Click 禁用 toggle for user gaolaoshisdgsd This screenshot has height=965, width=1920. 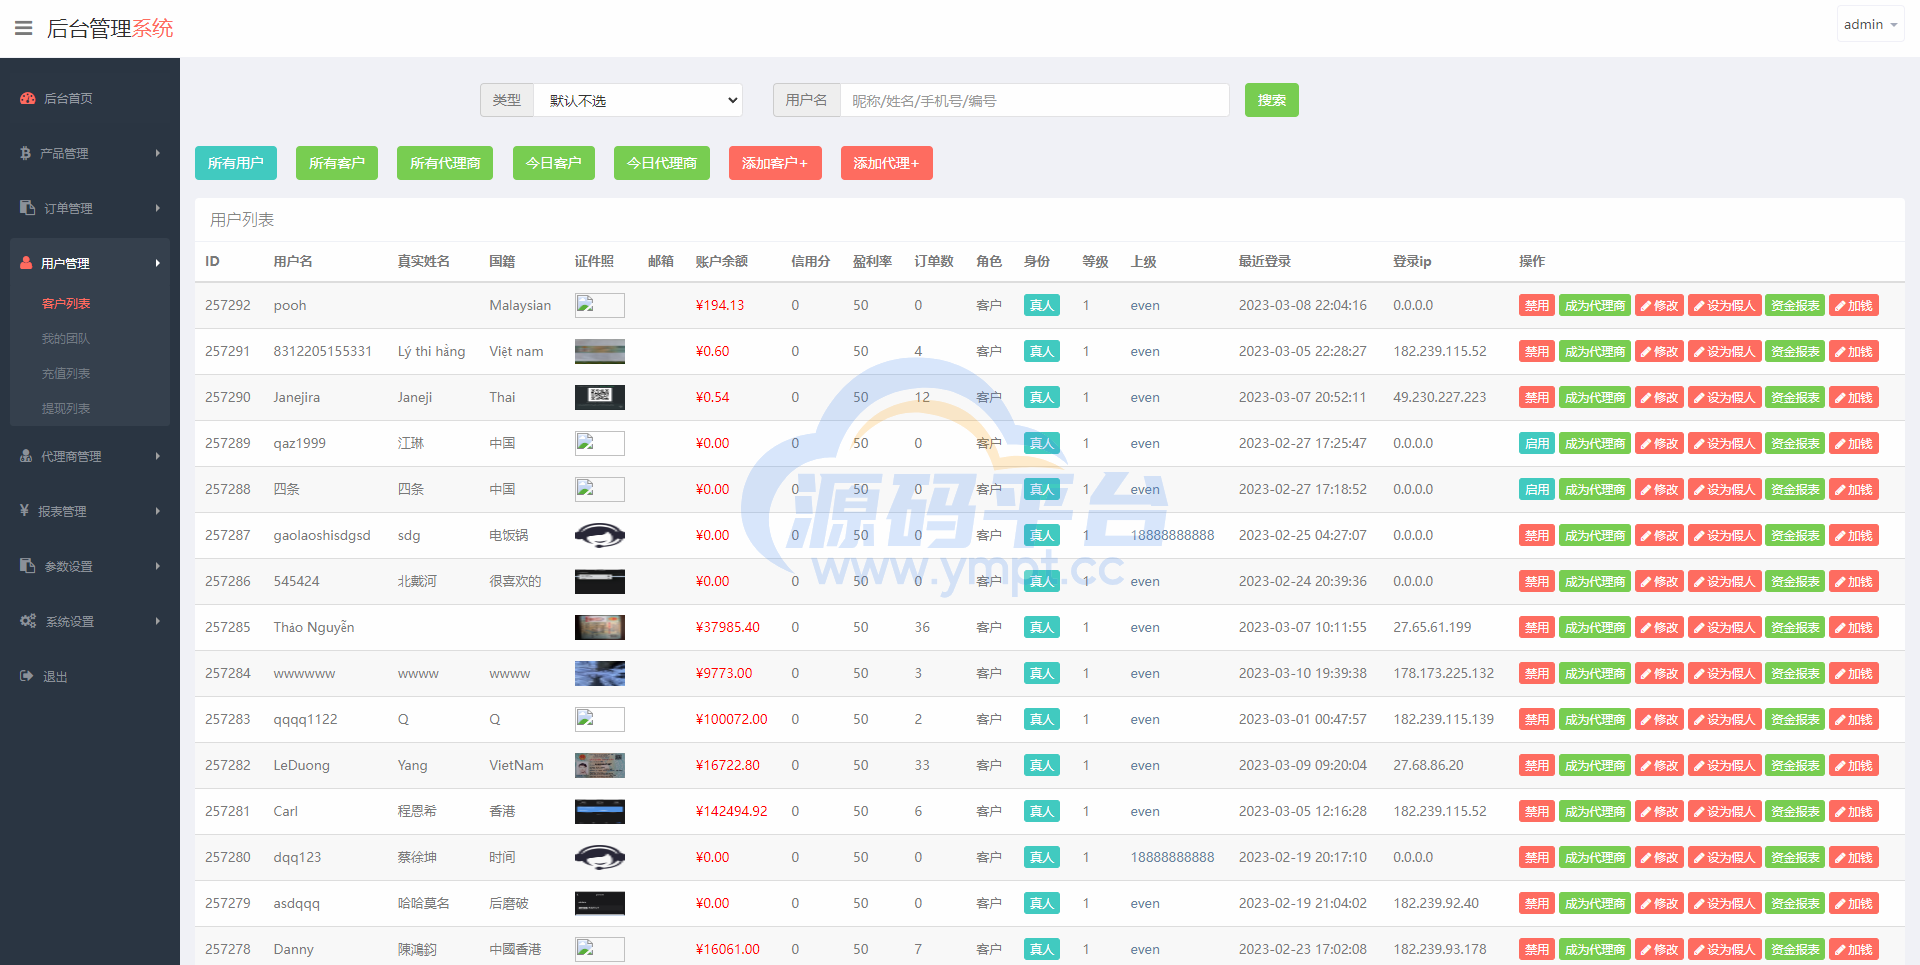[1537, 535]
